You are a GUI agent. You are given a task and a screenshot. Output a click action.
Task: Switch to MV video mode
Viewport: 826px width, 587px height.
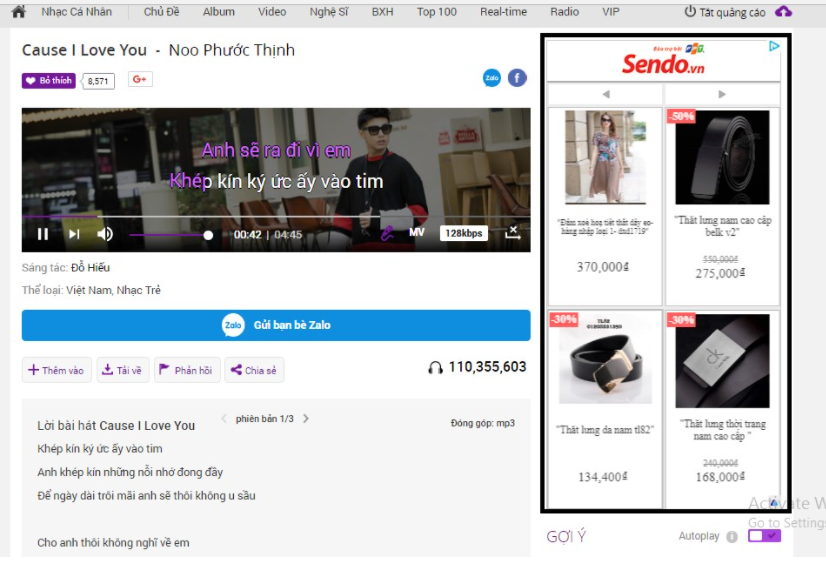417,233
